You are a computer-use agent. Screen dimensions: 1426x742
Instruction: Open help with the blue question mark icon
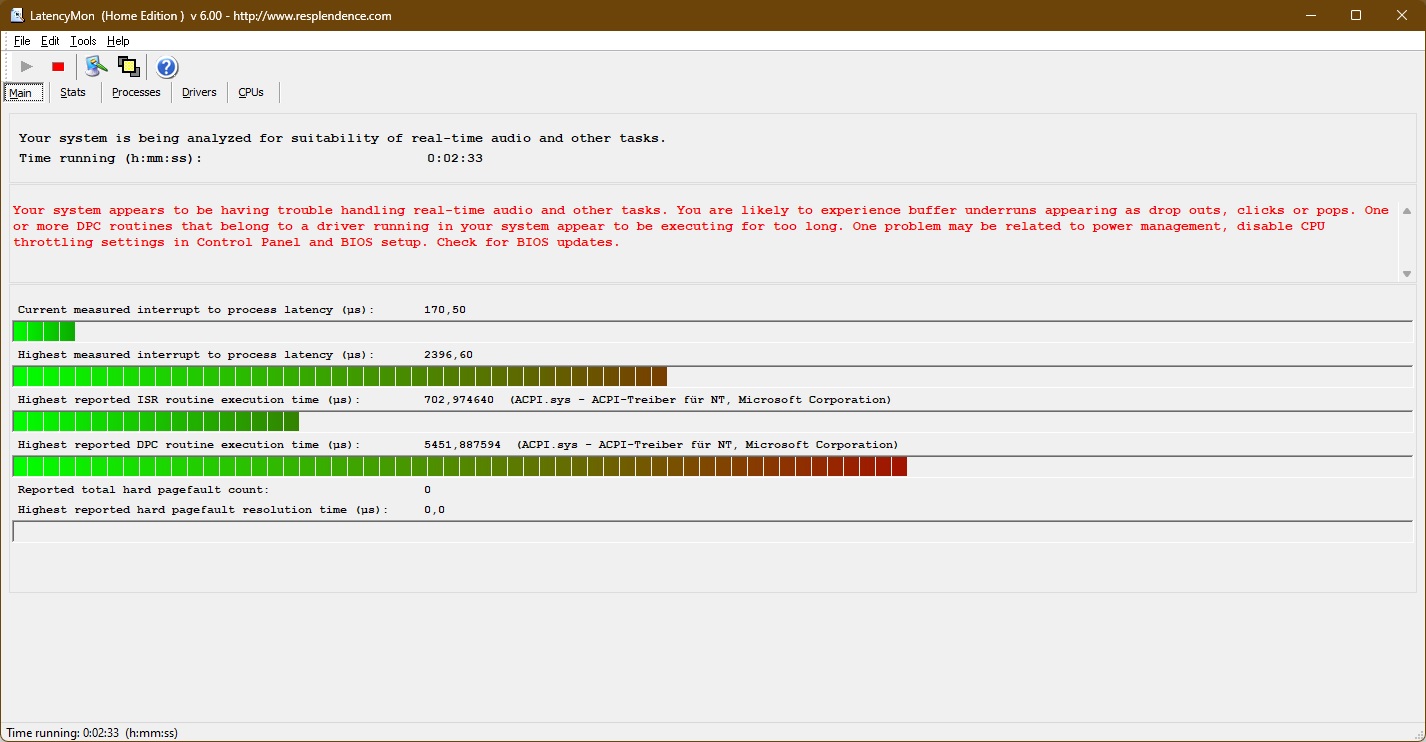(167, 67)
